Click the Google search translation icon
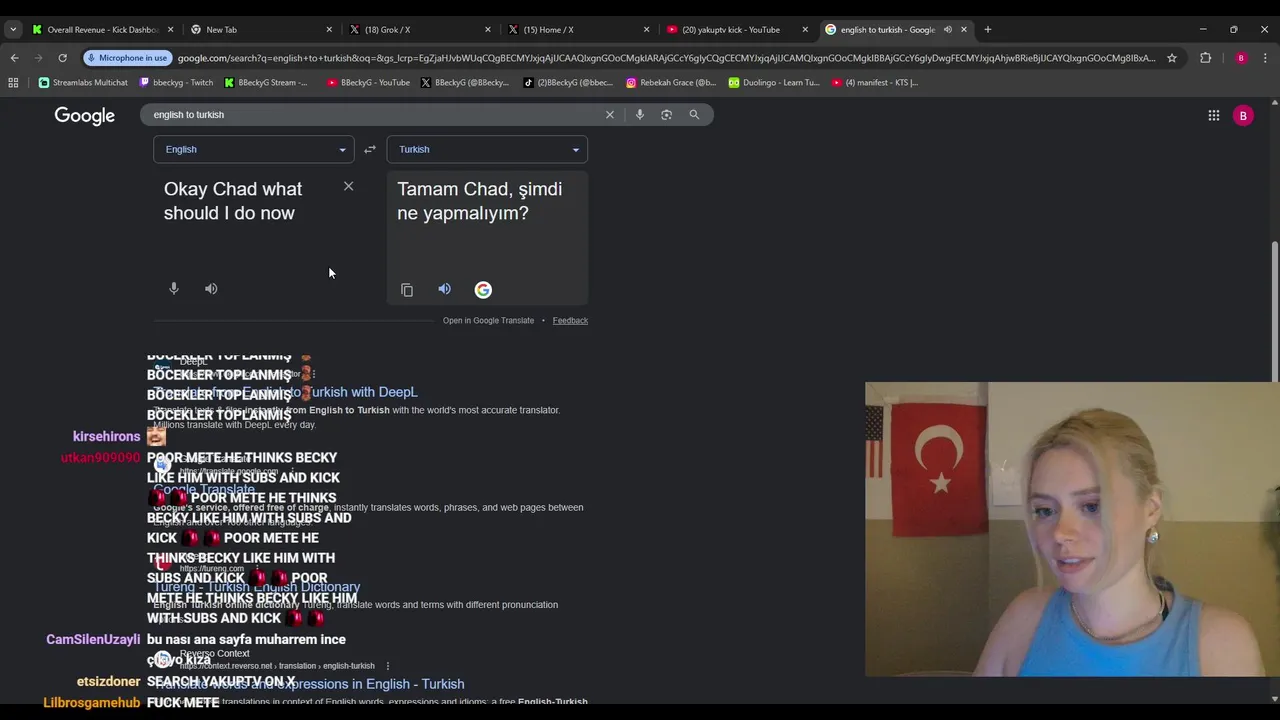 483,290
